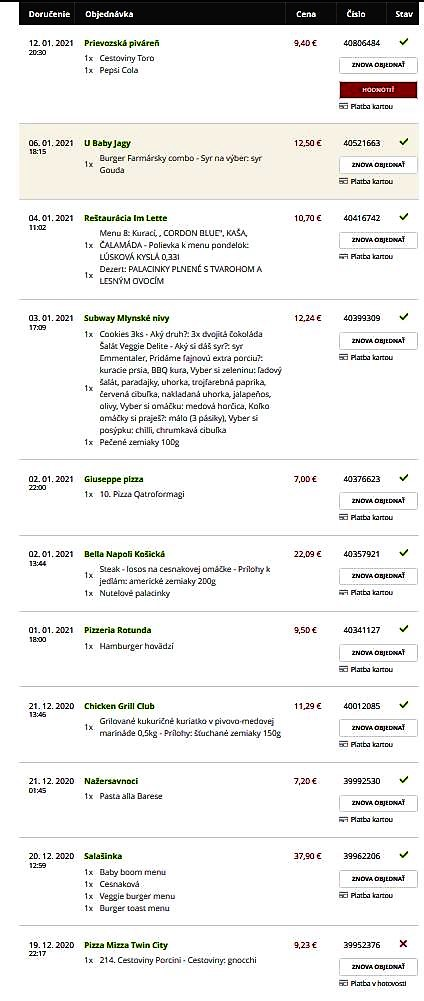The width and height of the screenshot is (424, 1001).
Task: Reorder the Bella Napoli Košická order
Action: (x=378, y=576)
